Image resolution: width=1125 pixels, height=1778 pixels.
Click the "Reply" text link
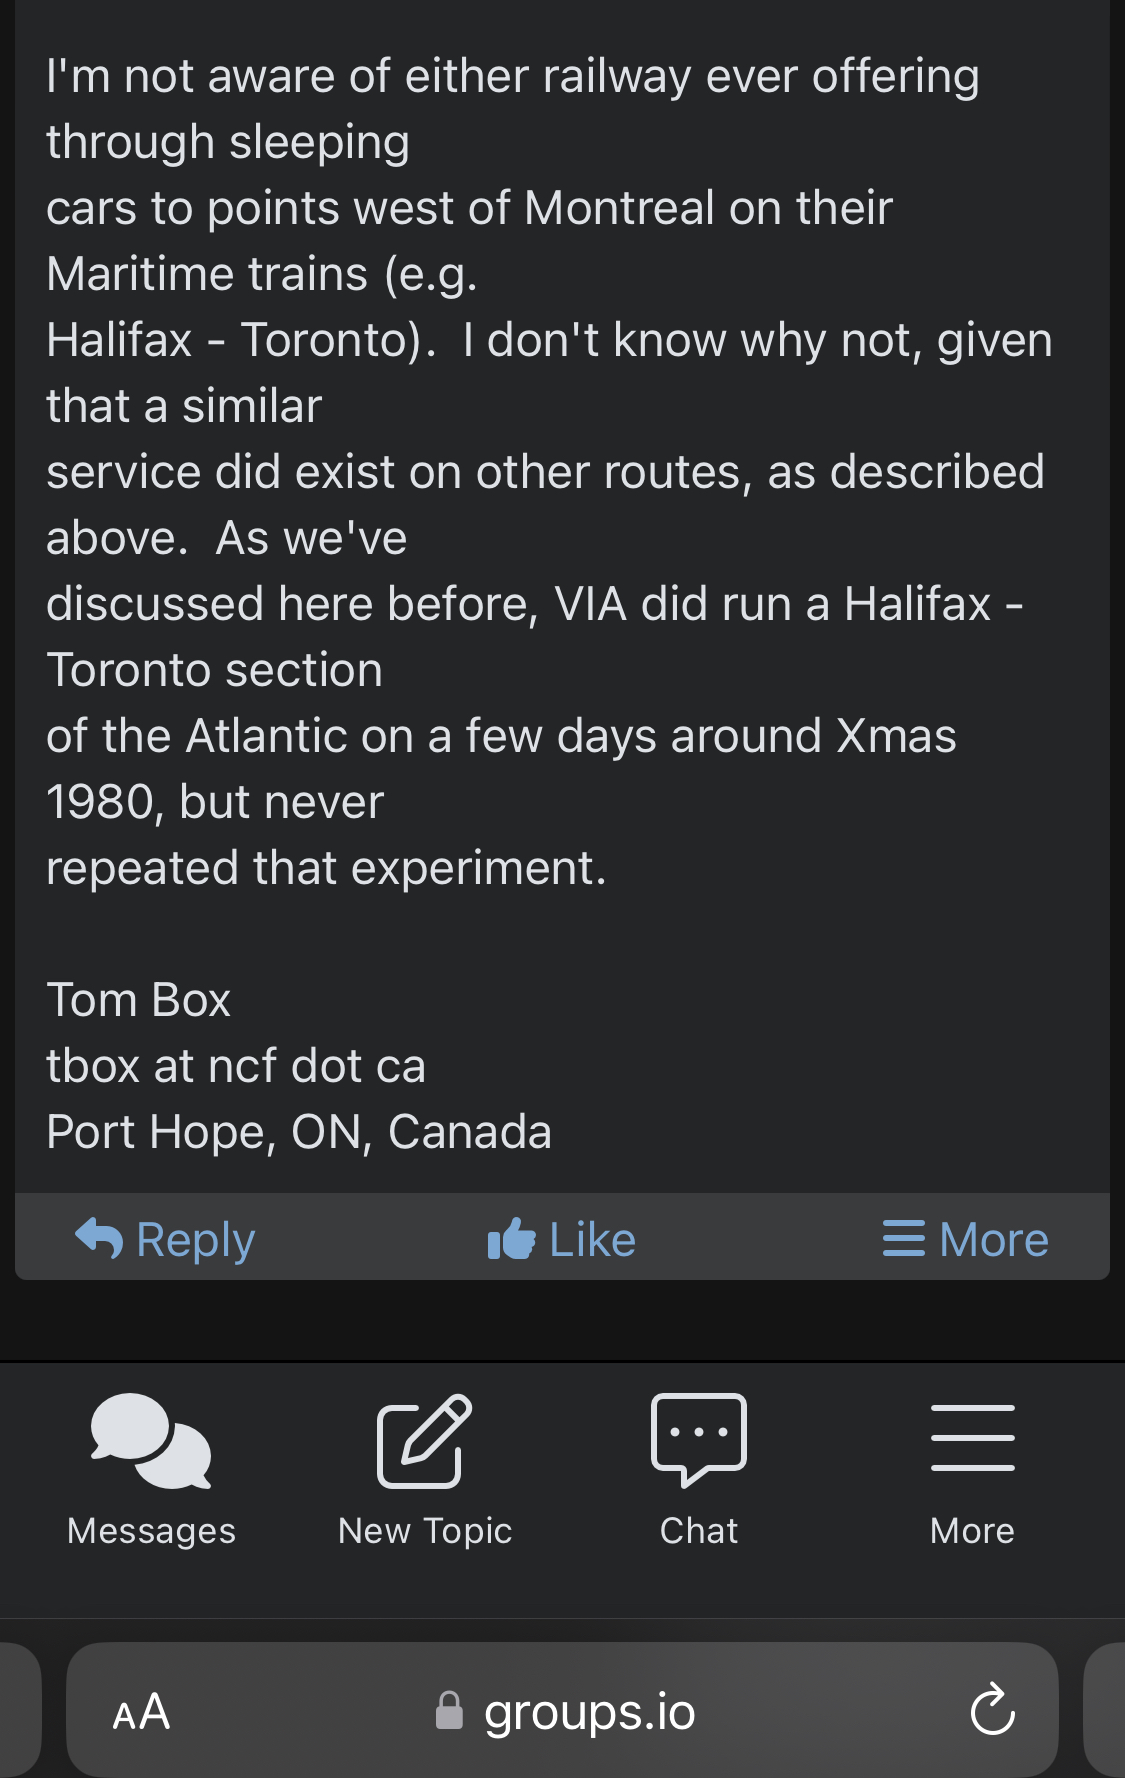click(196, 1240)
